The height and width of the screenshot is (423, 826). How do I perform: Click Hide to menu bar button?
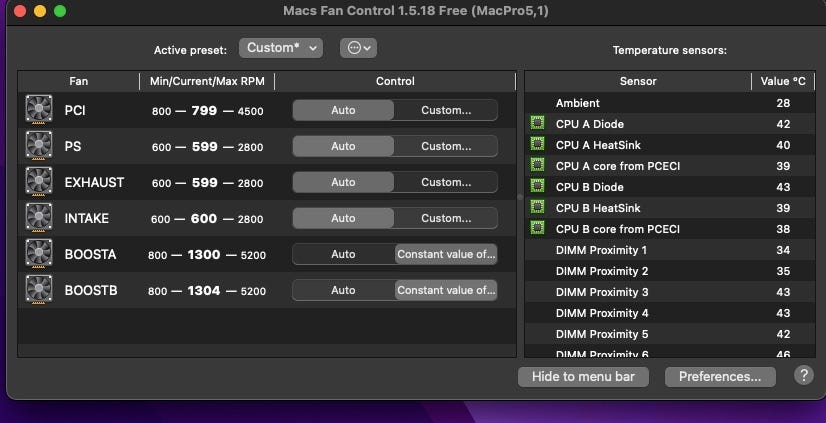(x=583, y=377)
